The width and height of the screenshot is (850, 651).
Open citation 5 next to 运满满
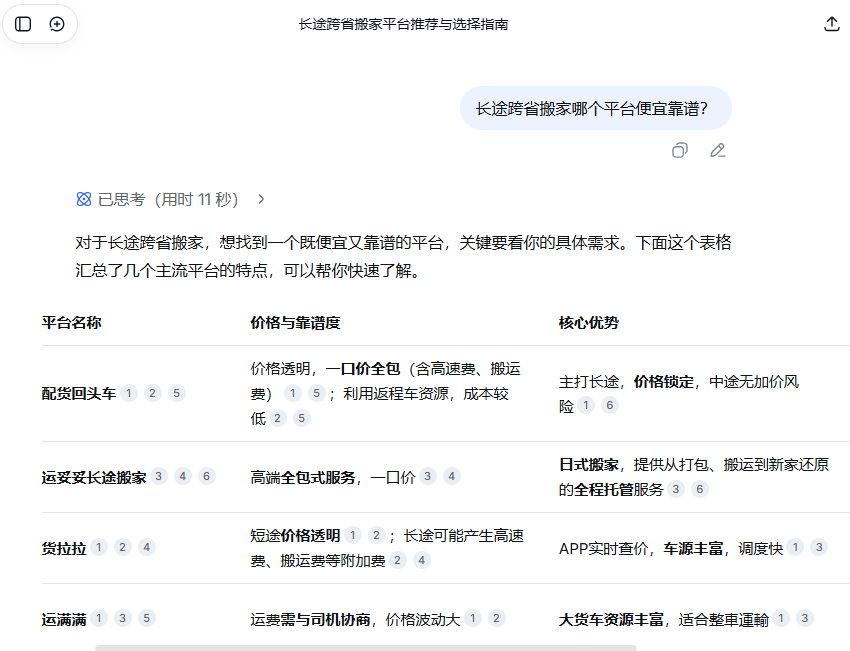(146, 618)
